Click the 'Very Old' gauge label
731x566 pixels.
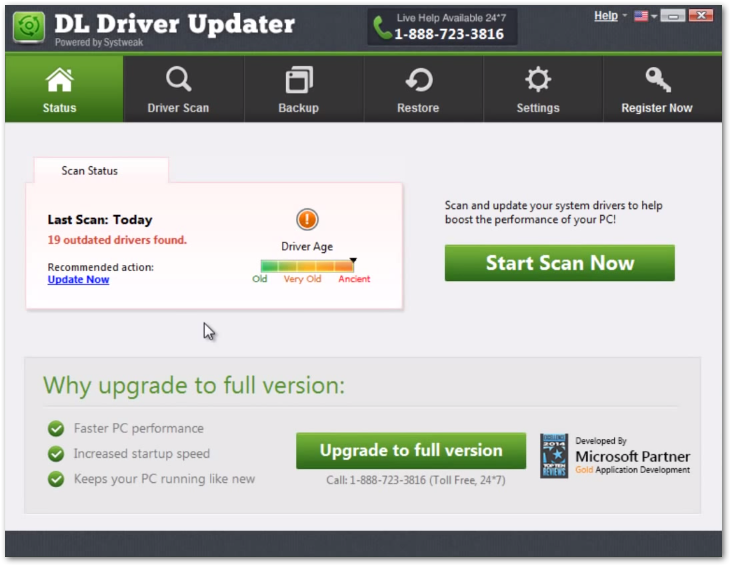pos(303,279)
